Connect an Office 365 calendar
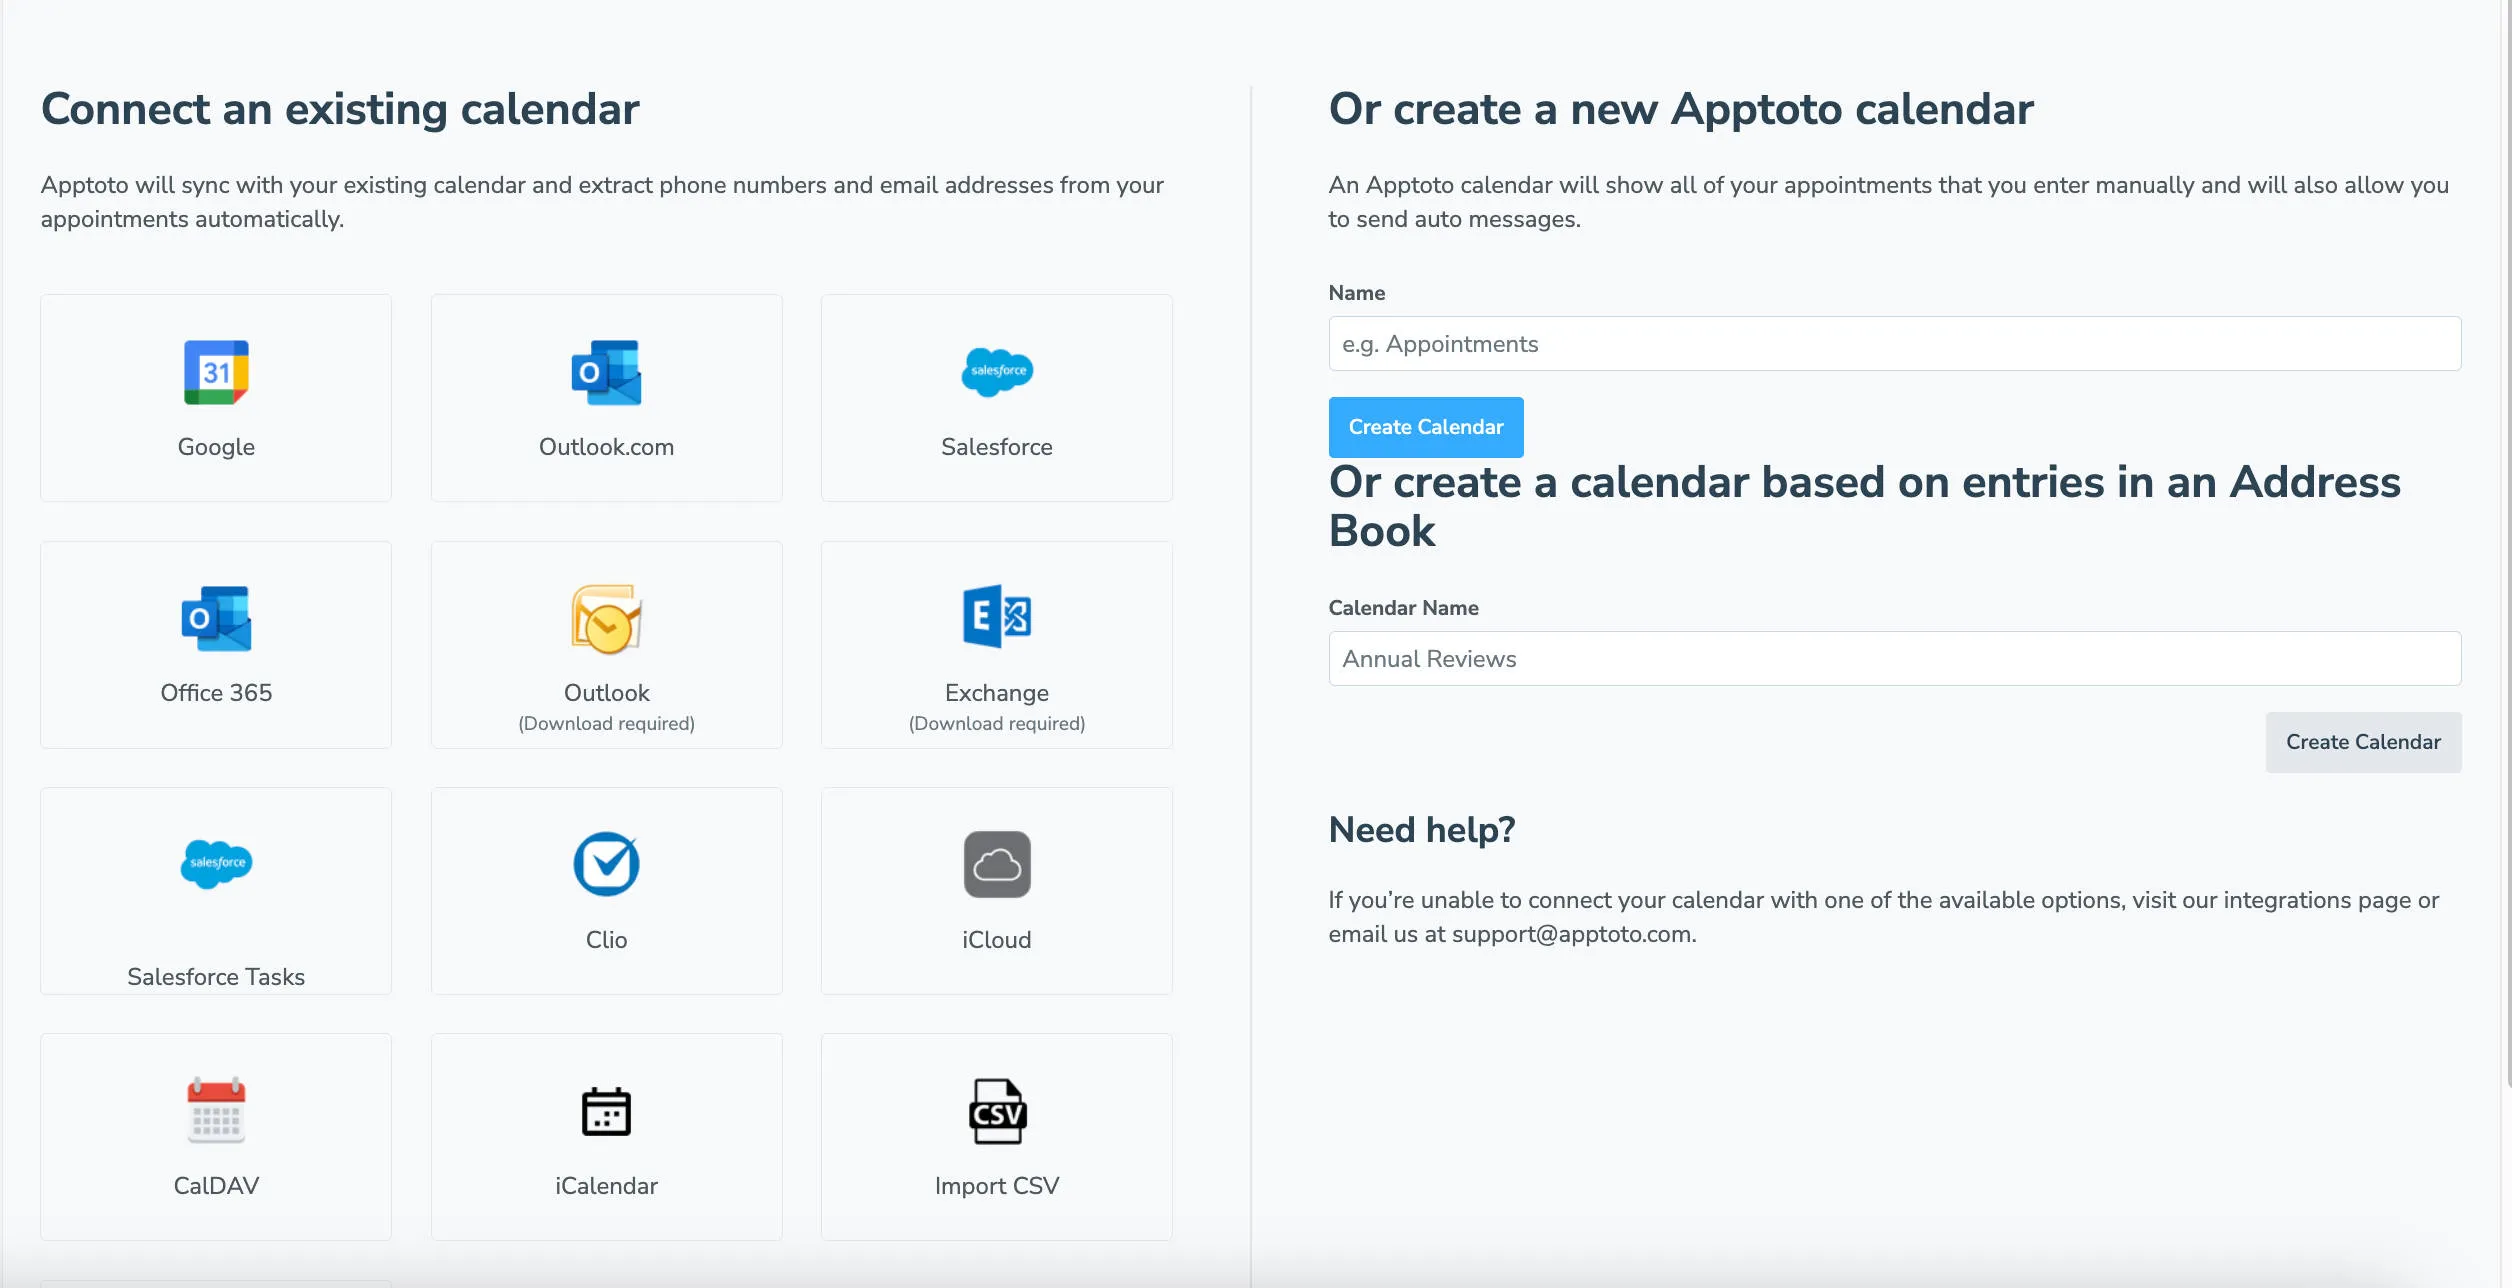The width and height of the screenshot is (2512, 1288). (215, 644)
